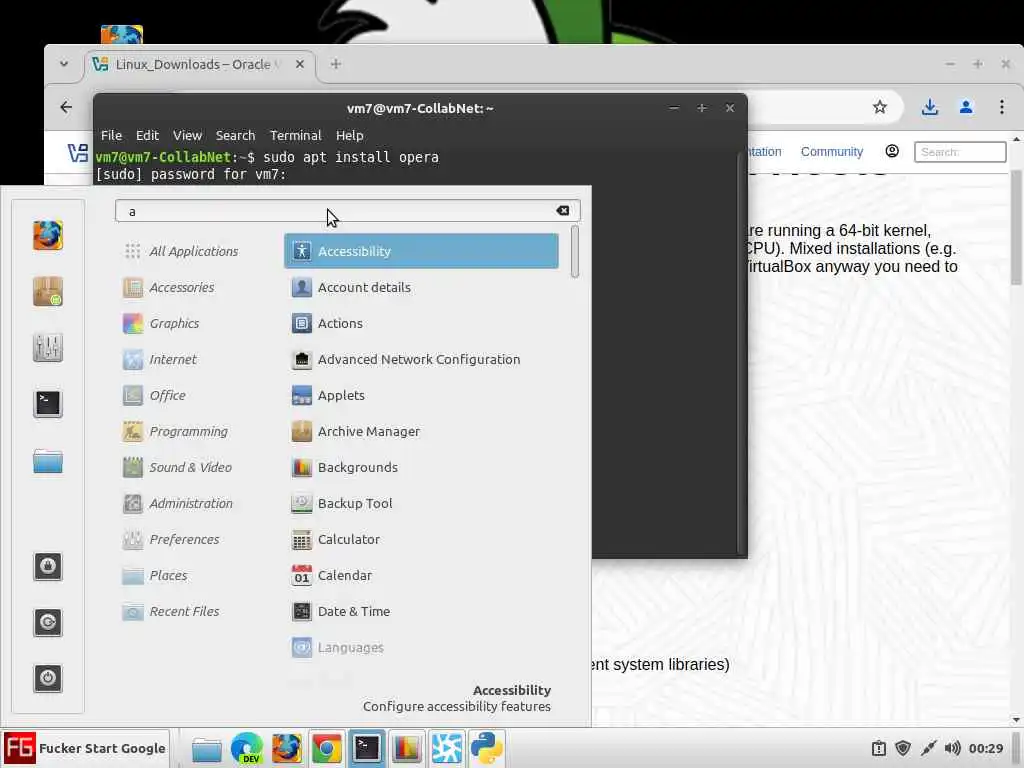
Task: Open Account details
Action: tap(421, 287)
